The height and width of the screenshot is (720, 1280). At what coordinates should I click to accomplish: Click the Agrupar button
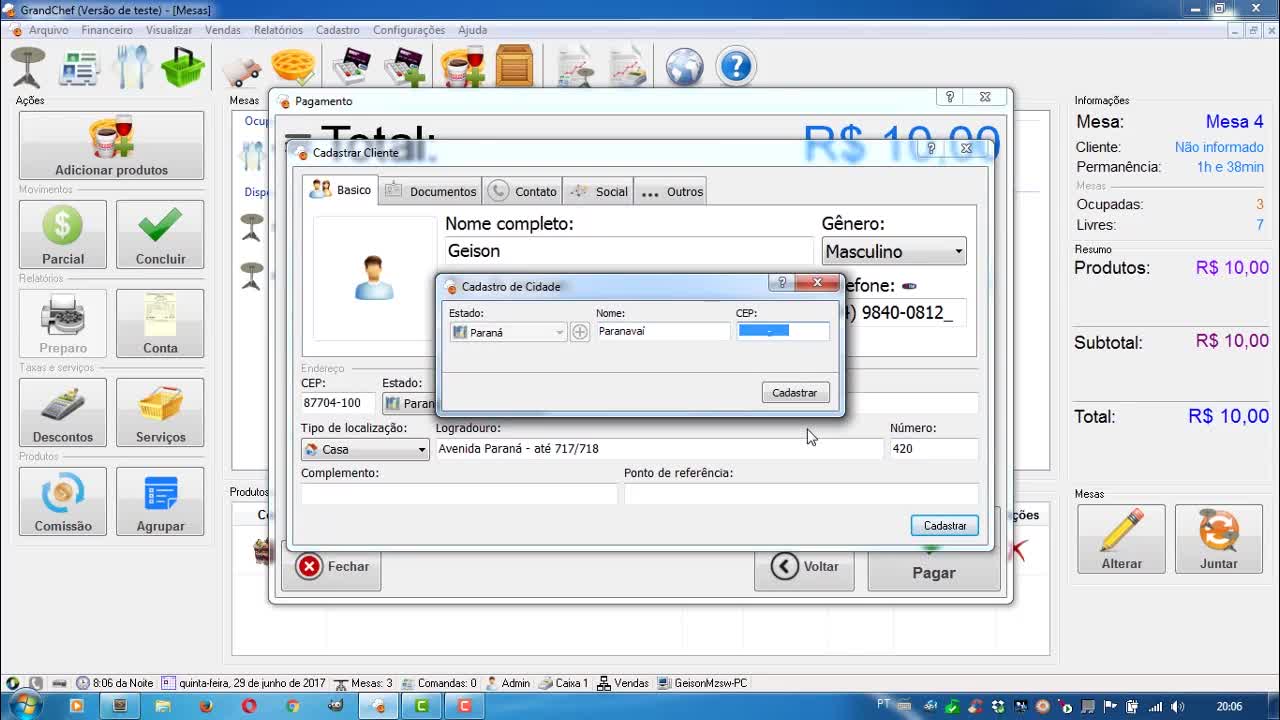click(160, 502)
